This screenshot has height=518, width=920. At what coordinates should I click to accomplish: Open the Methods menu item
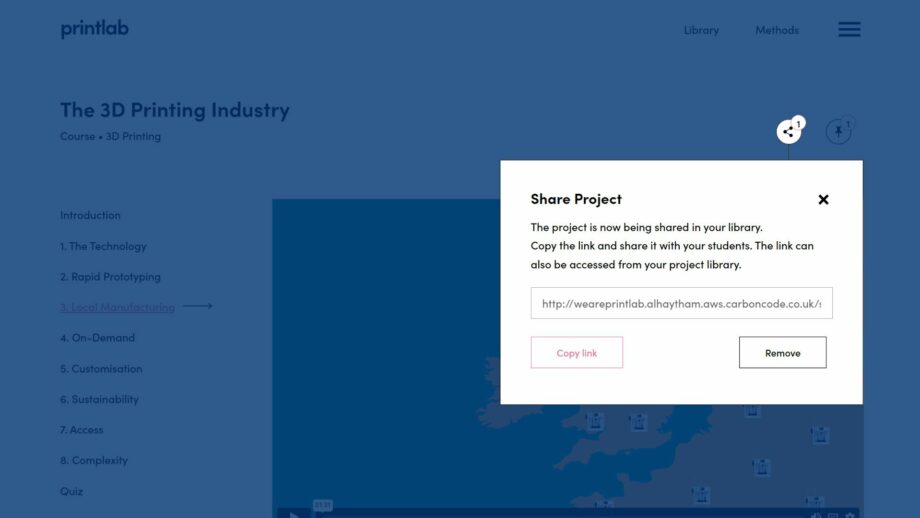(x=777, y=30)
